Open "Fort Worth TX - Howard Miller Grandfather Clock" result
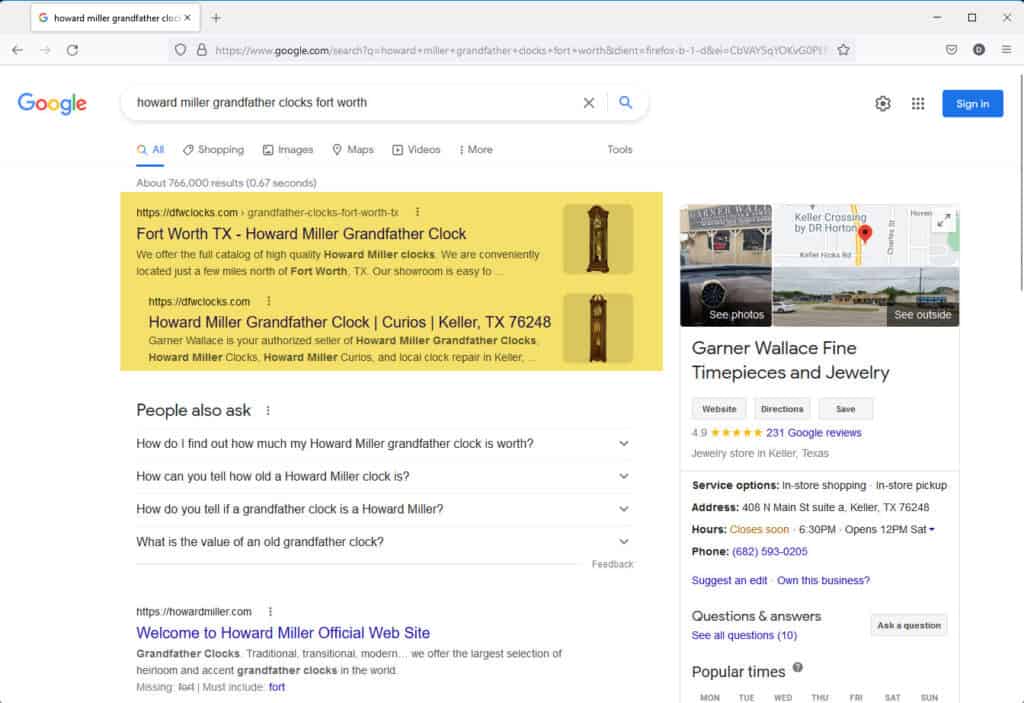This screenshot has width=1024, height=703. coord(301,234)
